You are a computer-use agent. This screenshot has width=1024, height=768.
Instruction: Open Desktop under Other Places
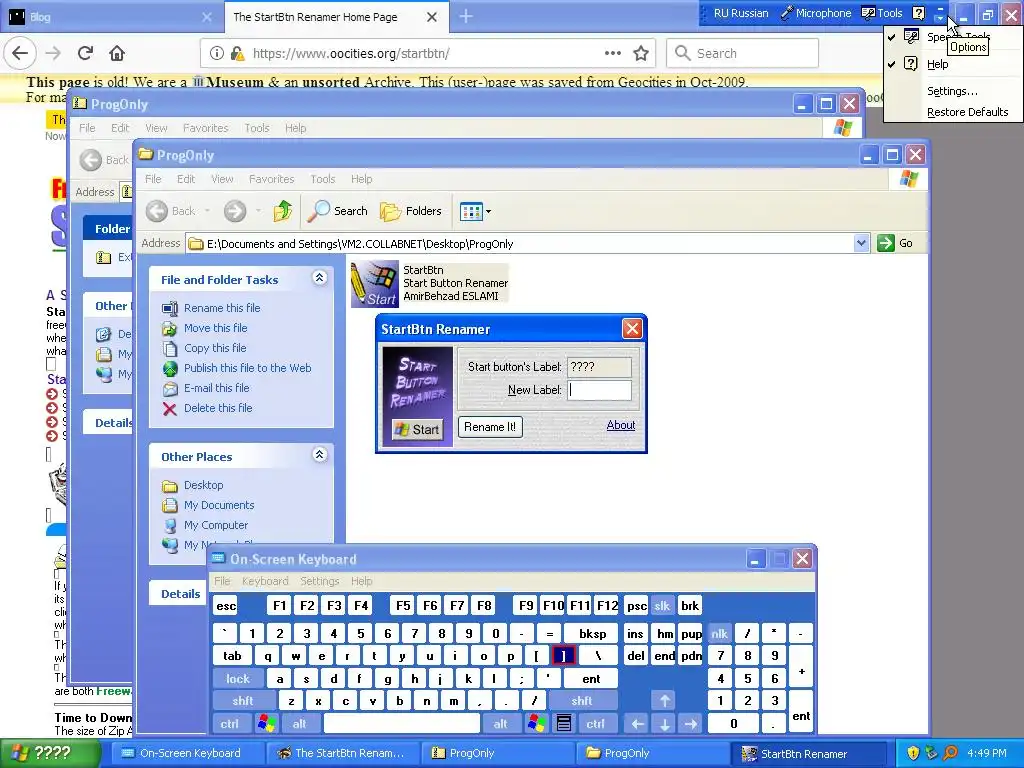(x=203, y=485)
